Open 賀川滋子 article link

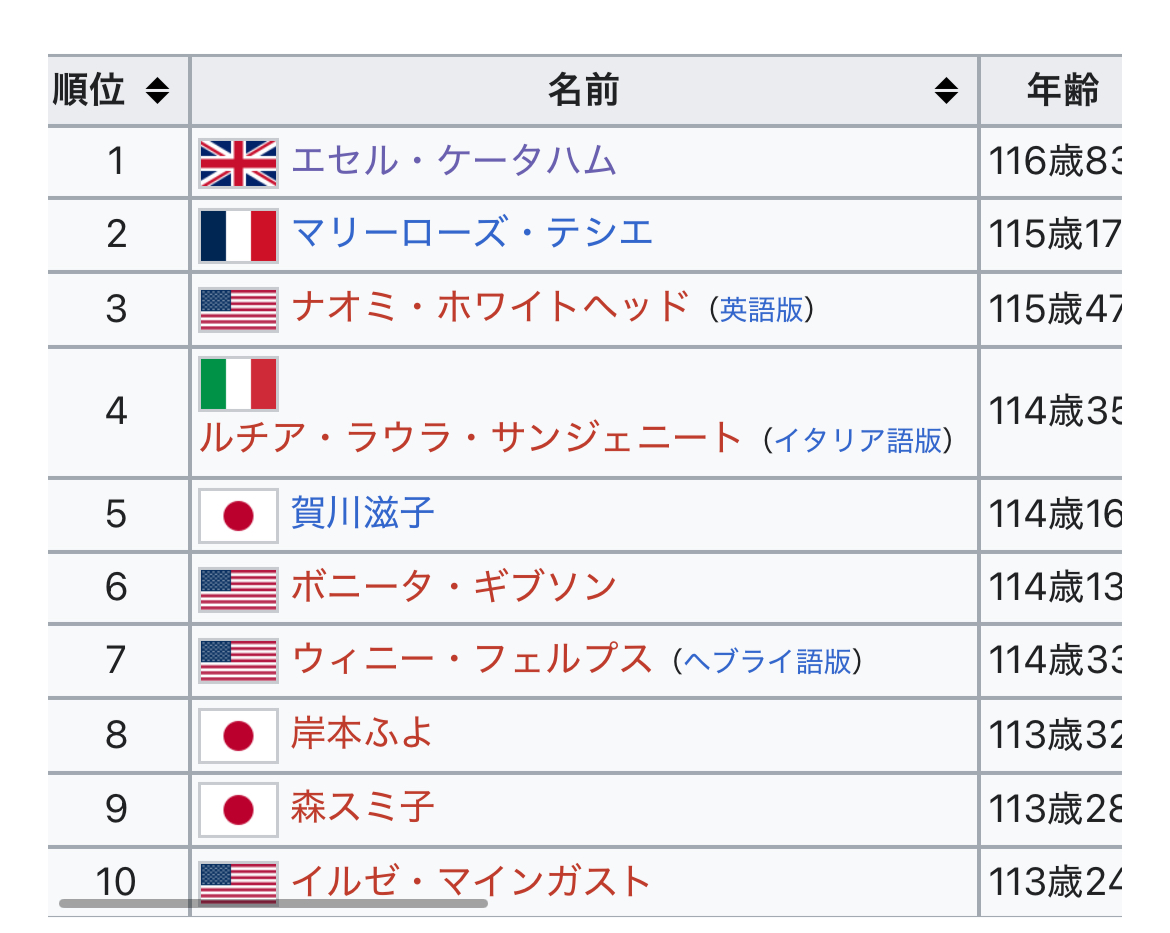click(x=363, y=514)
